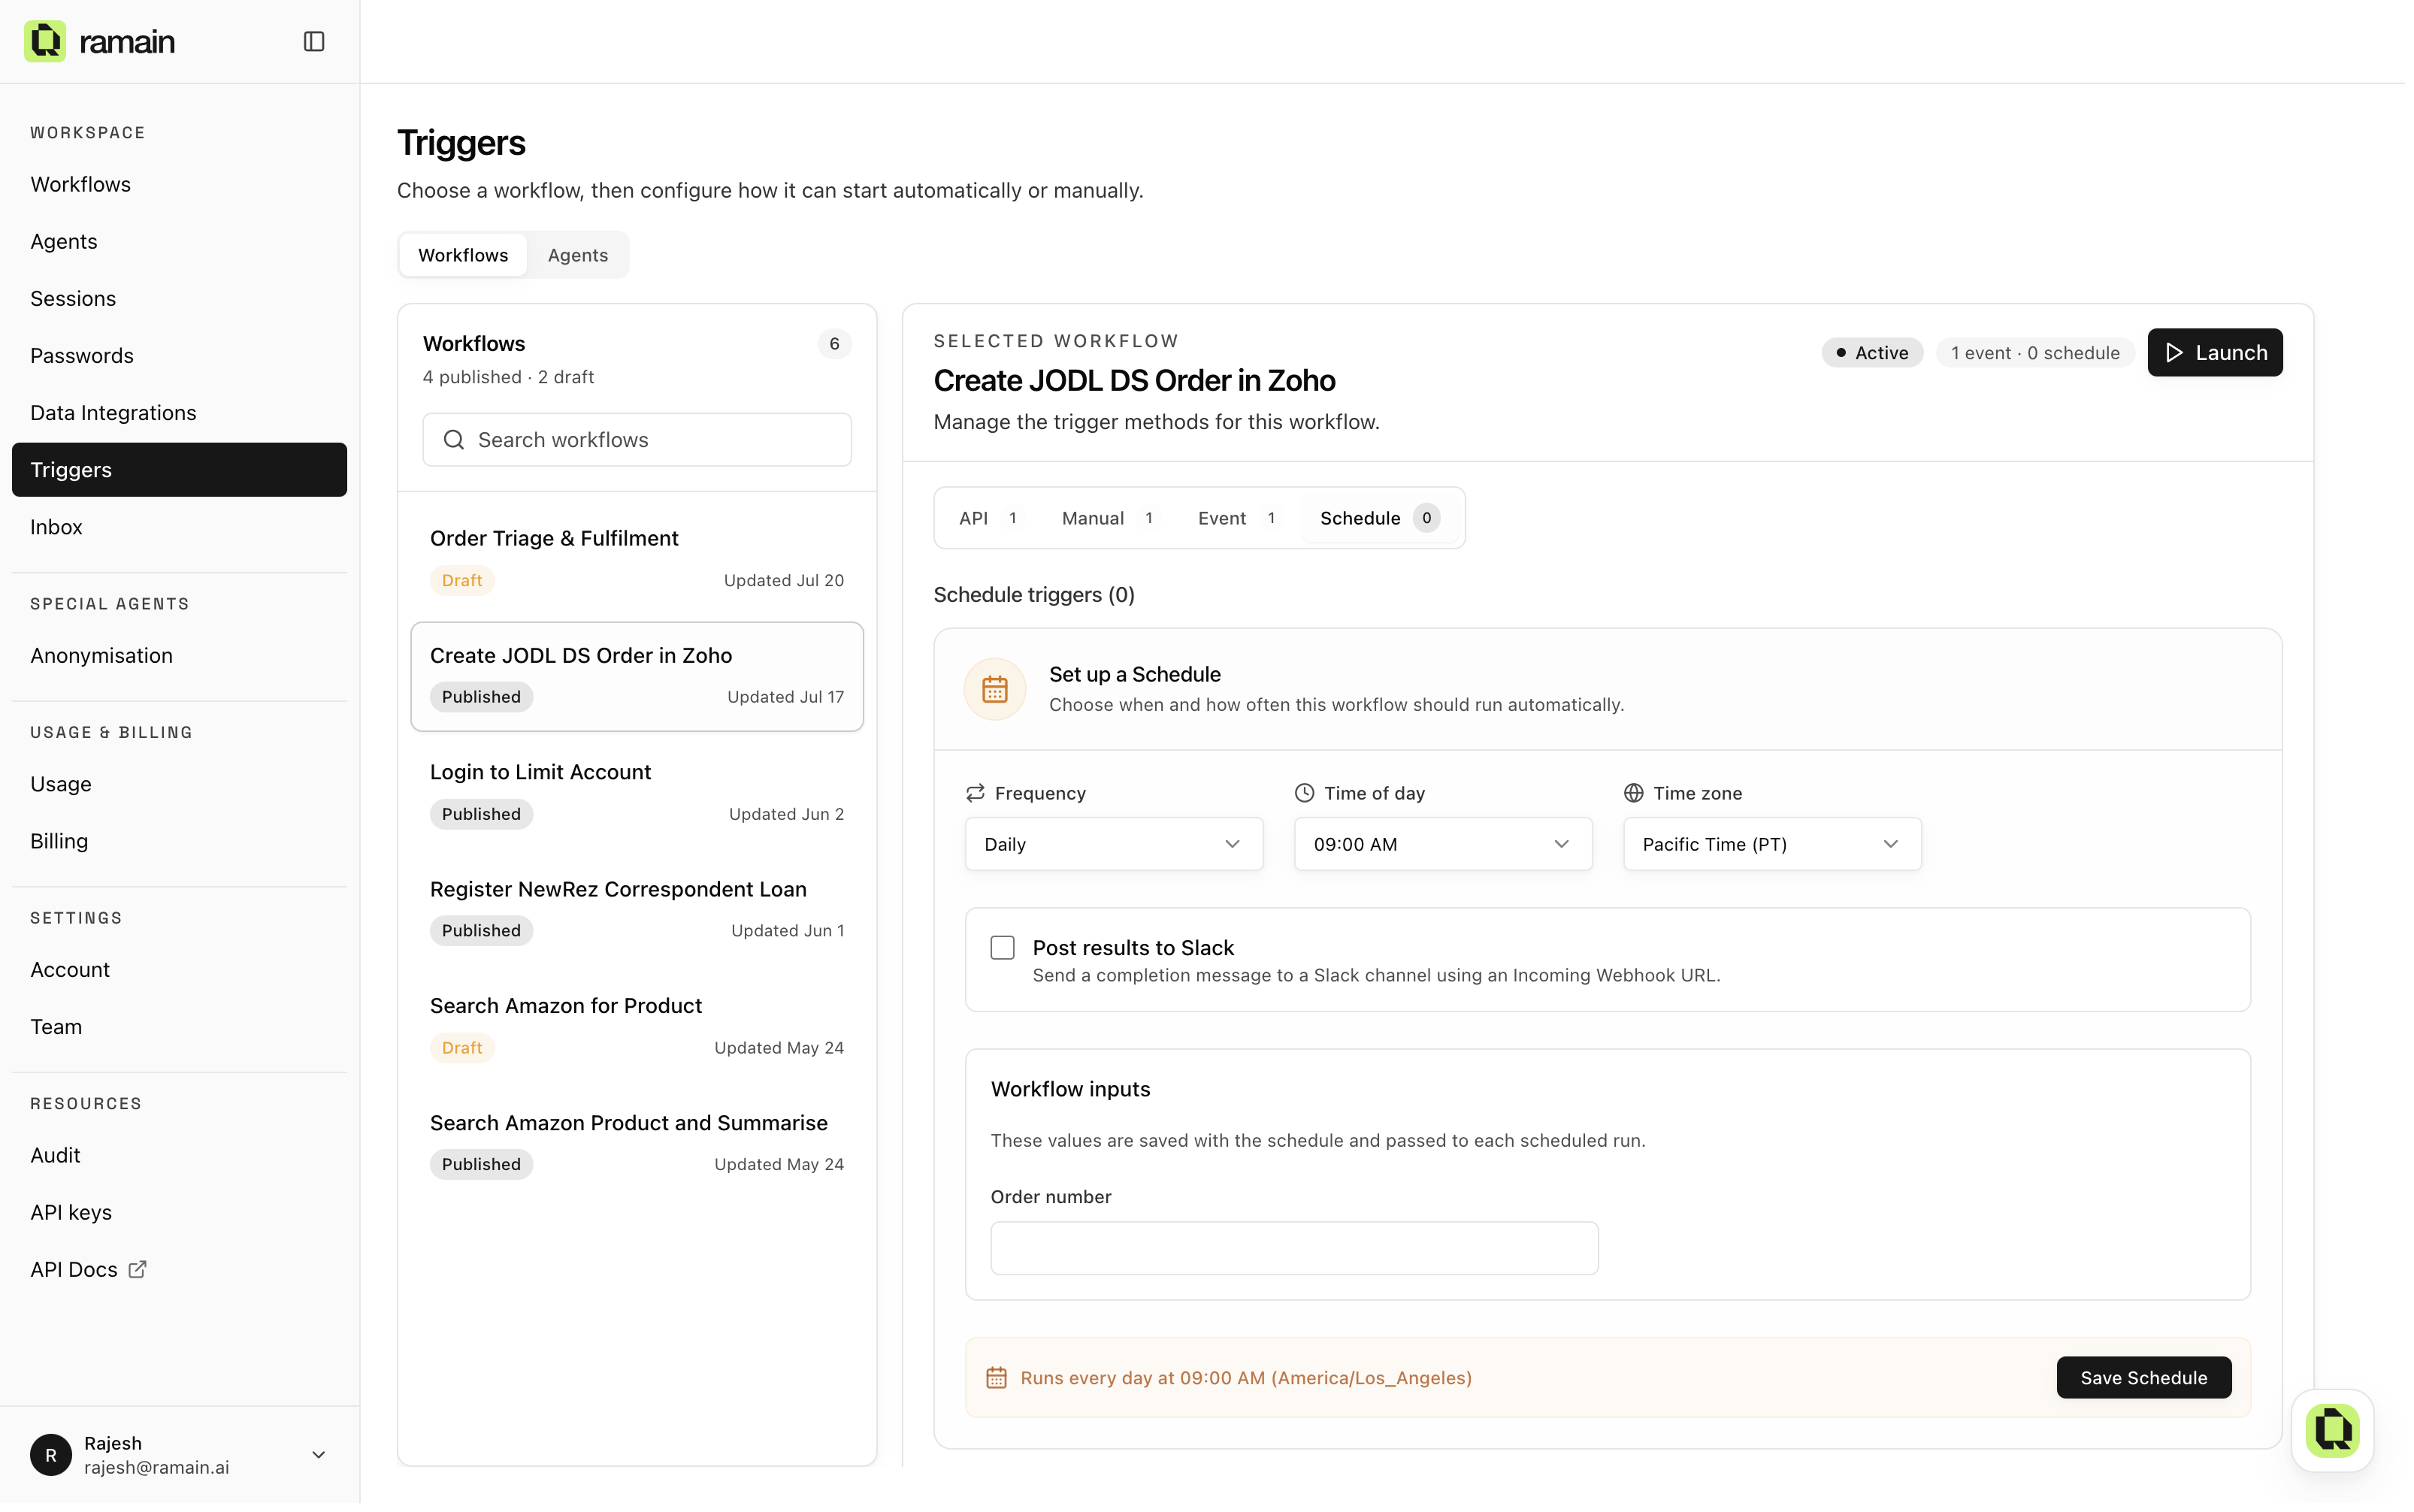Open the Billing page
The image size is (2414, 1512).
coord(180,843)
